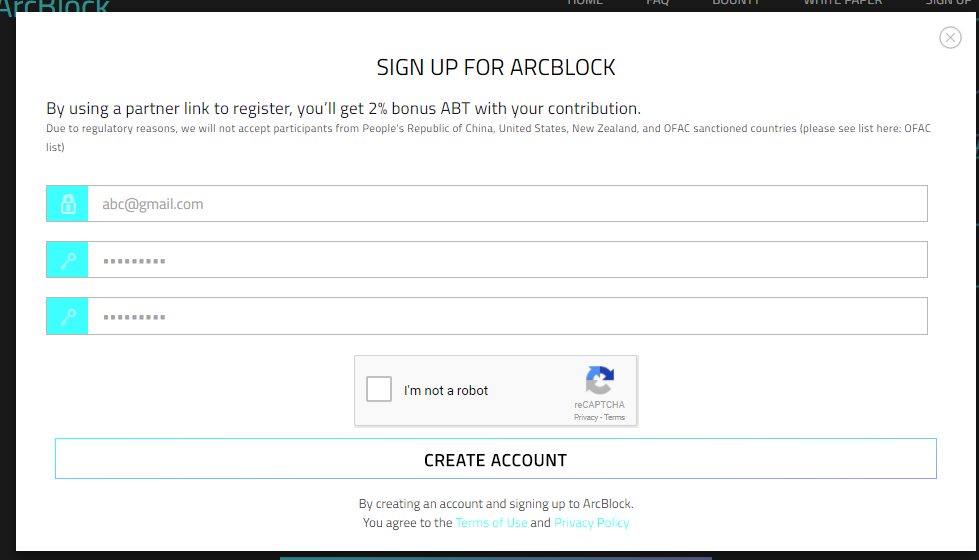The height and width of the screenshot is (560, 979).
Task: Open WHITE PAPER from navigation bar
Action: (x=842, y=3)
